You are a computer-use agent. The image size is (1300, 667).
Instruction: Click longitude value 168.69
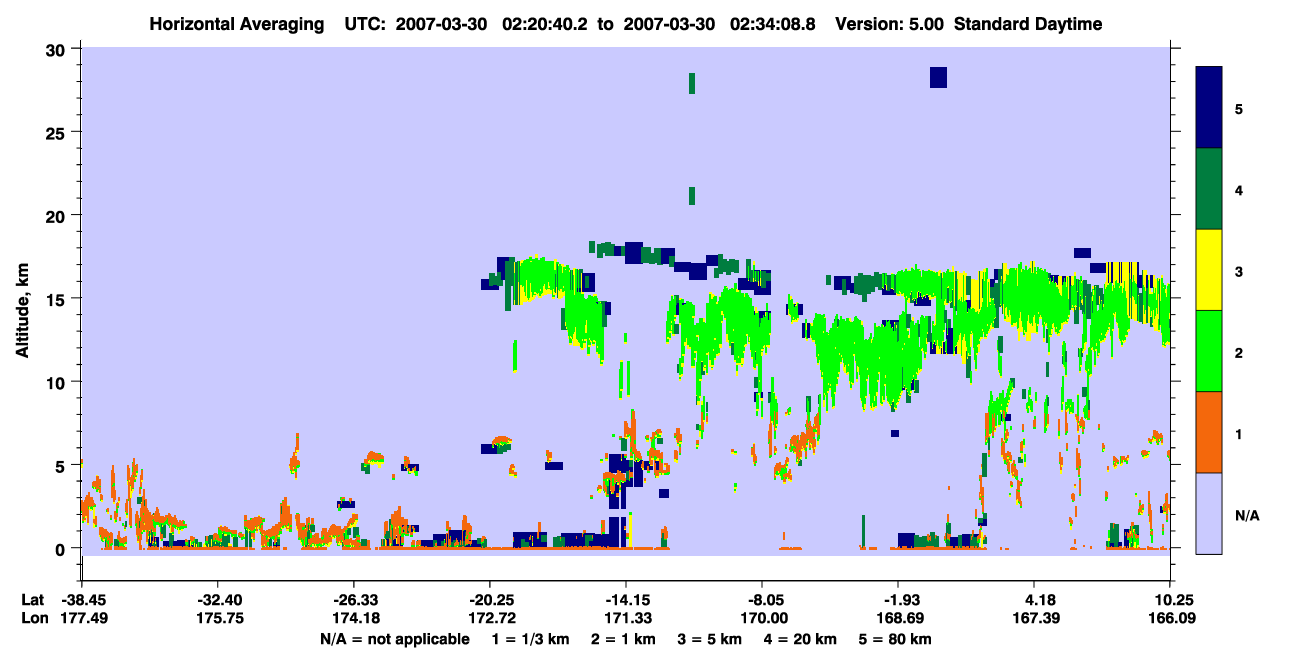click(x=898, y=619)
